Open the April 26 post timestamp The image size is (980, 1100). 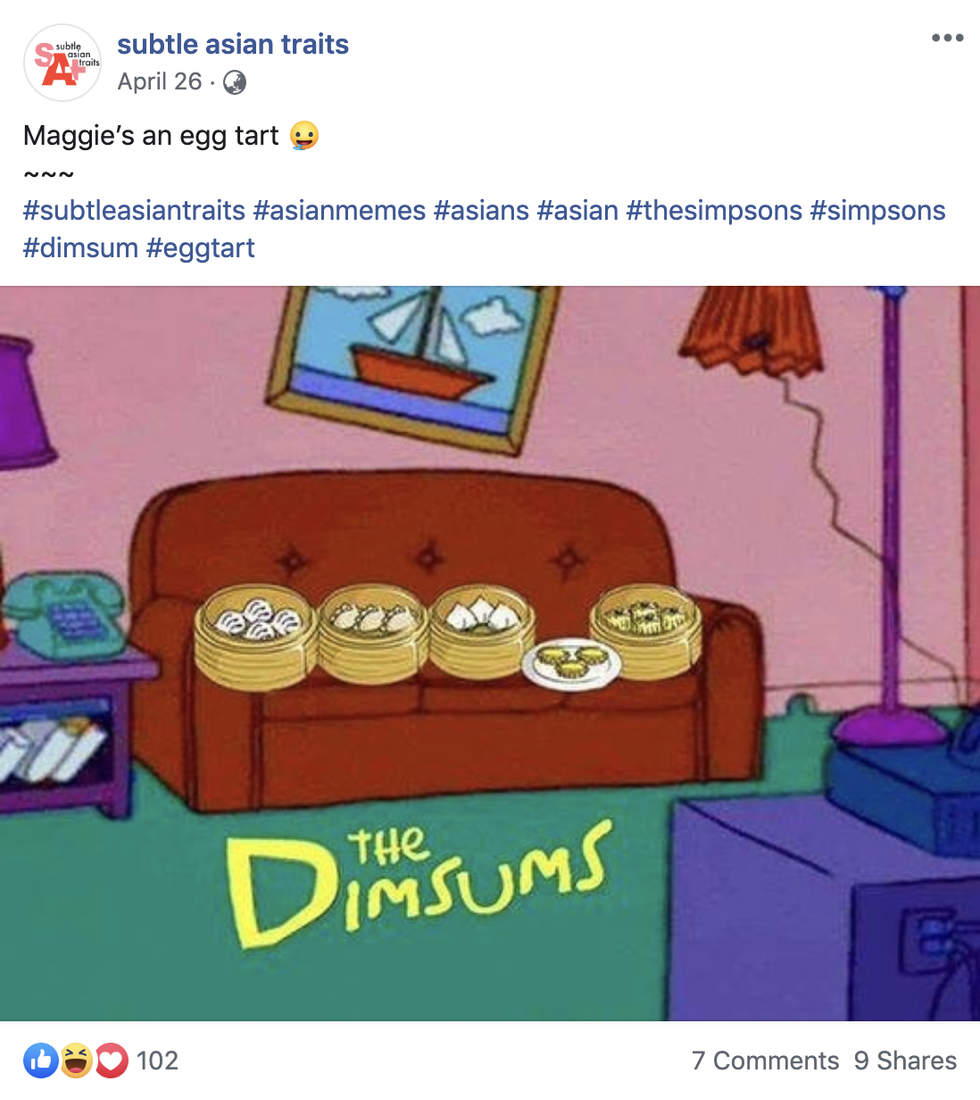(x=159, y=81)
